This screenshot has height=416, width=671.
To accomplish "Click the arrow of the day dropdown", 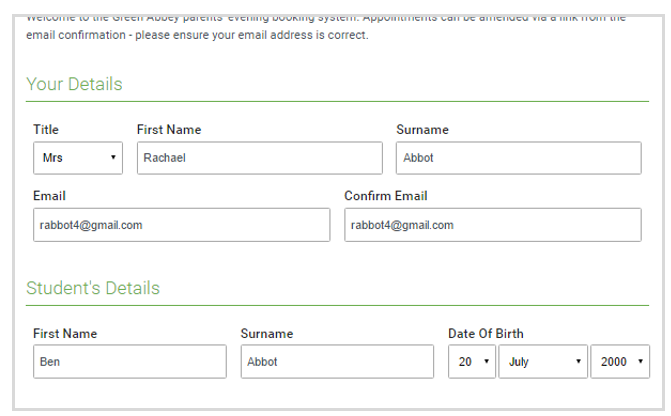I will (486, 361).
